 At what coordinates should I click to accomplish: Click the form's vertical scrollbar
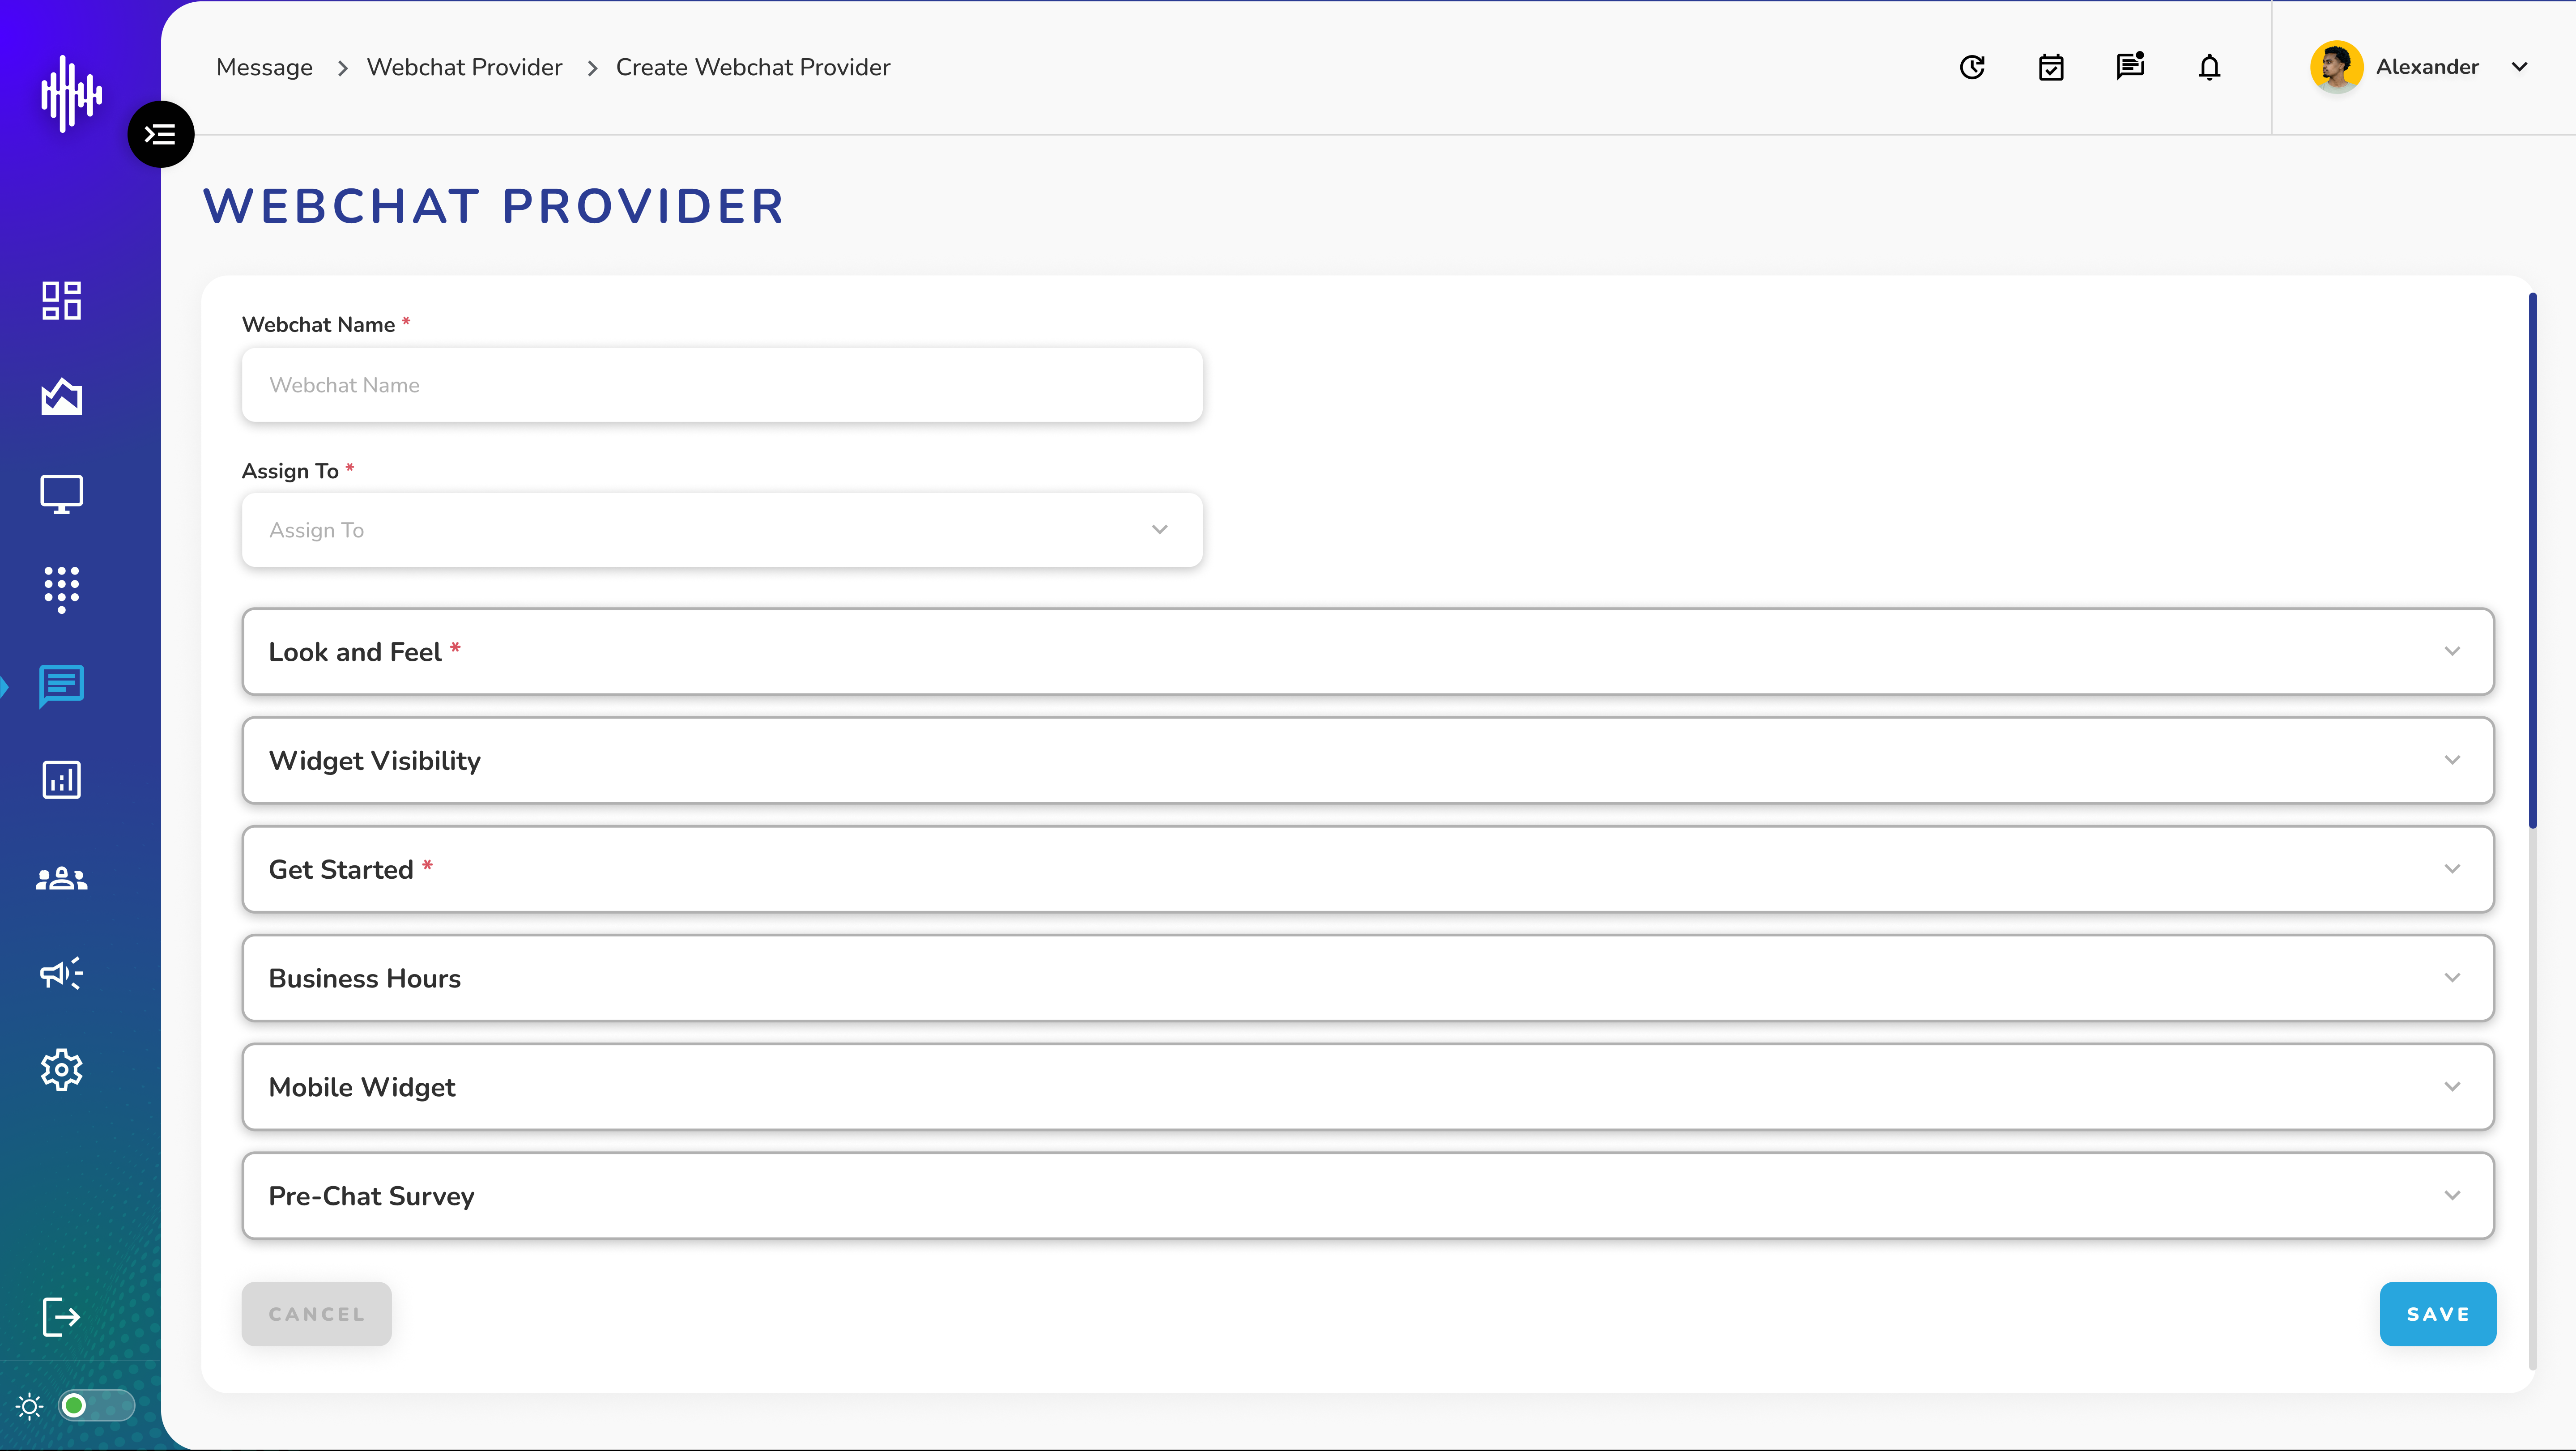(x=2532, y=560)
